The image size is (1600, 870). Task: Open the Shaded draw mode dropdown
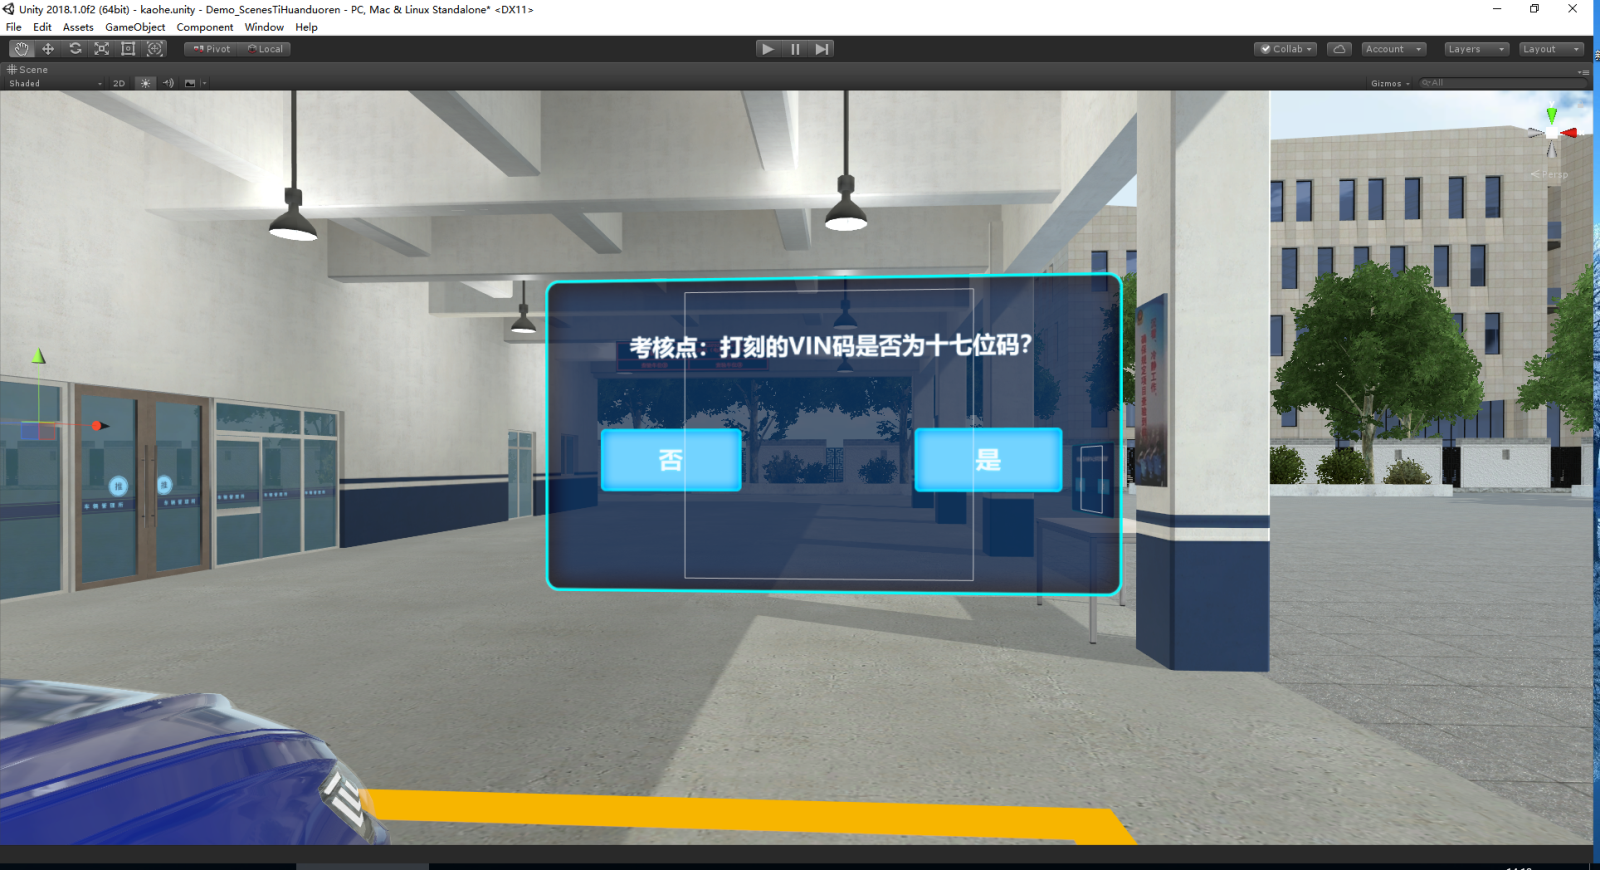coord(55,83)
